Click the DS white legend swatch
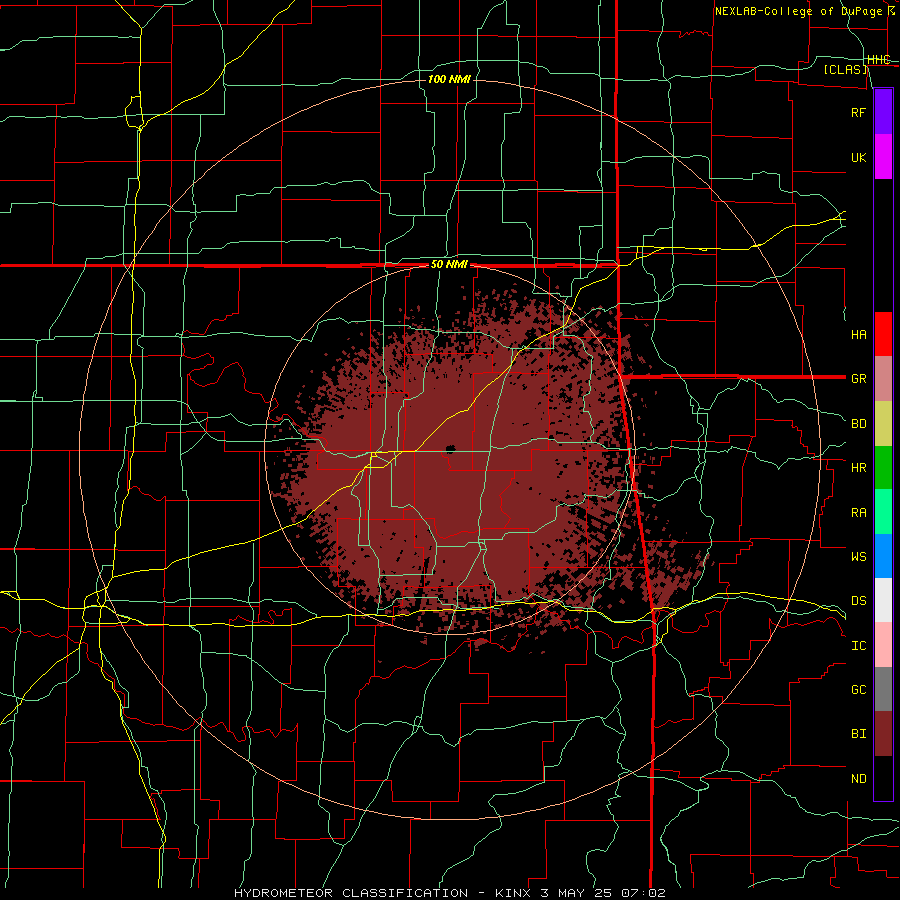The width and height of the screenshot is (900, 900). [x=883, y=600]
